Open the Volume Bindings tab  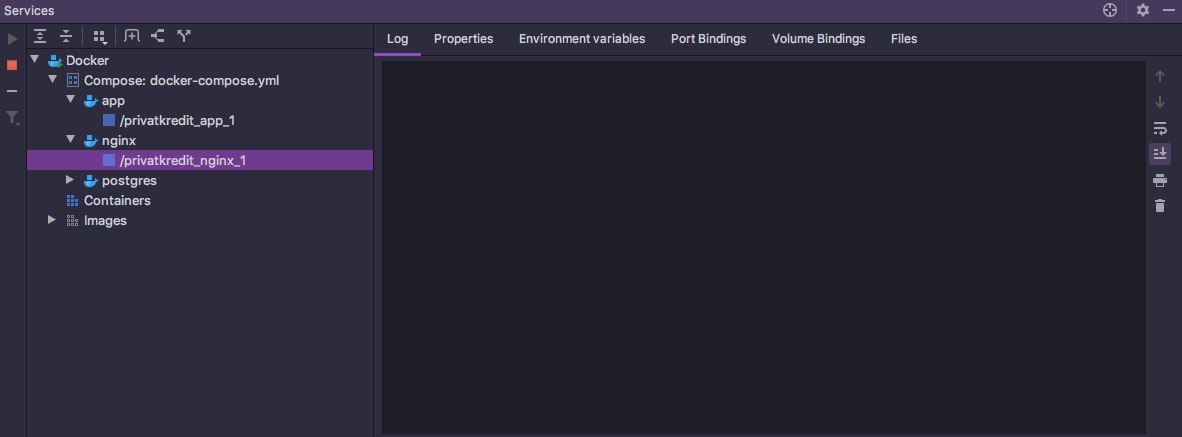pos(819,38)
